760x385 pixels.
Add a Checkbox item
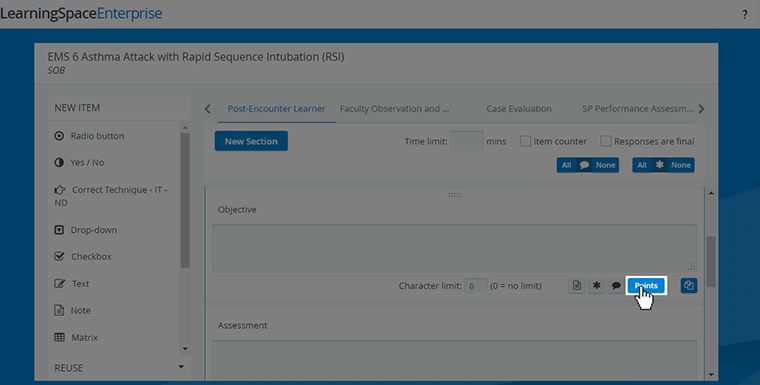pyautogui.click(x=83, y=256)
